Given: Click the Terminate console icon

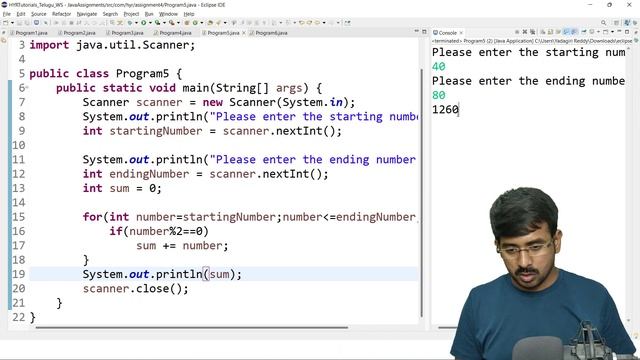Looking at the screenshot, I should tap(517, 32).
